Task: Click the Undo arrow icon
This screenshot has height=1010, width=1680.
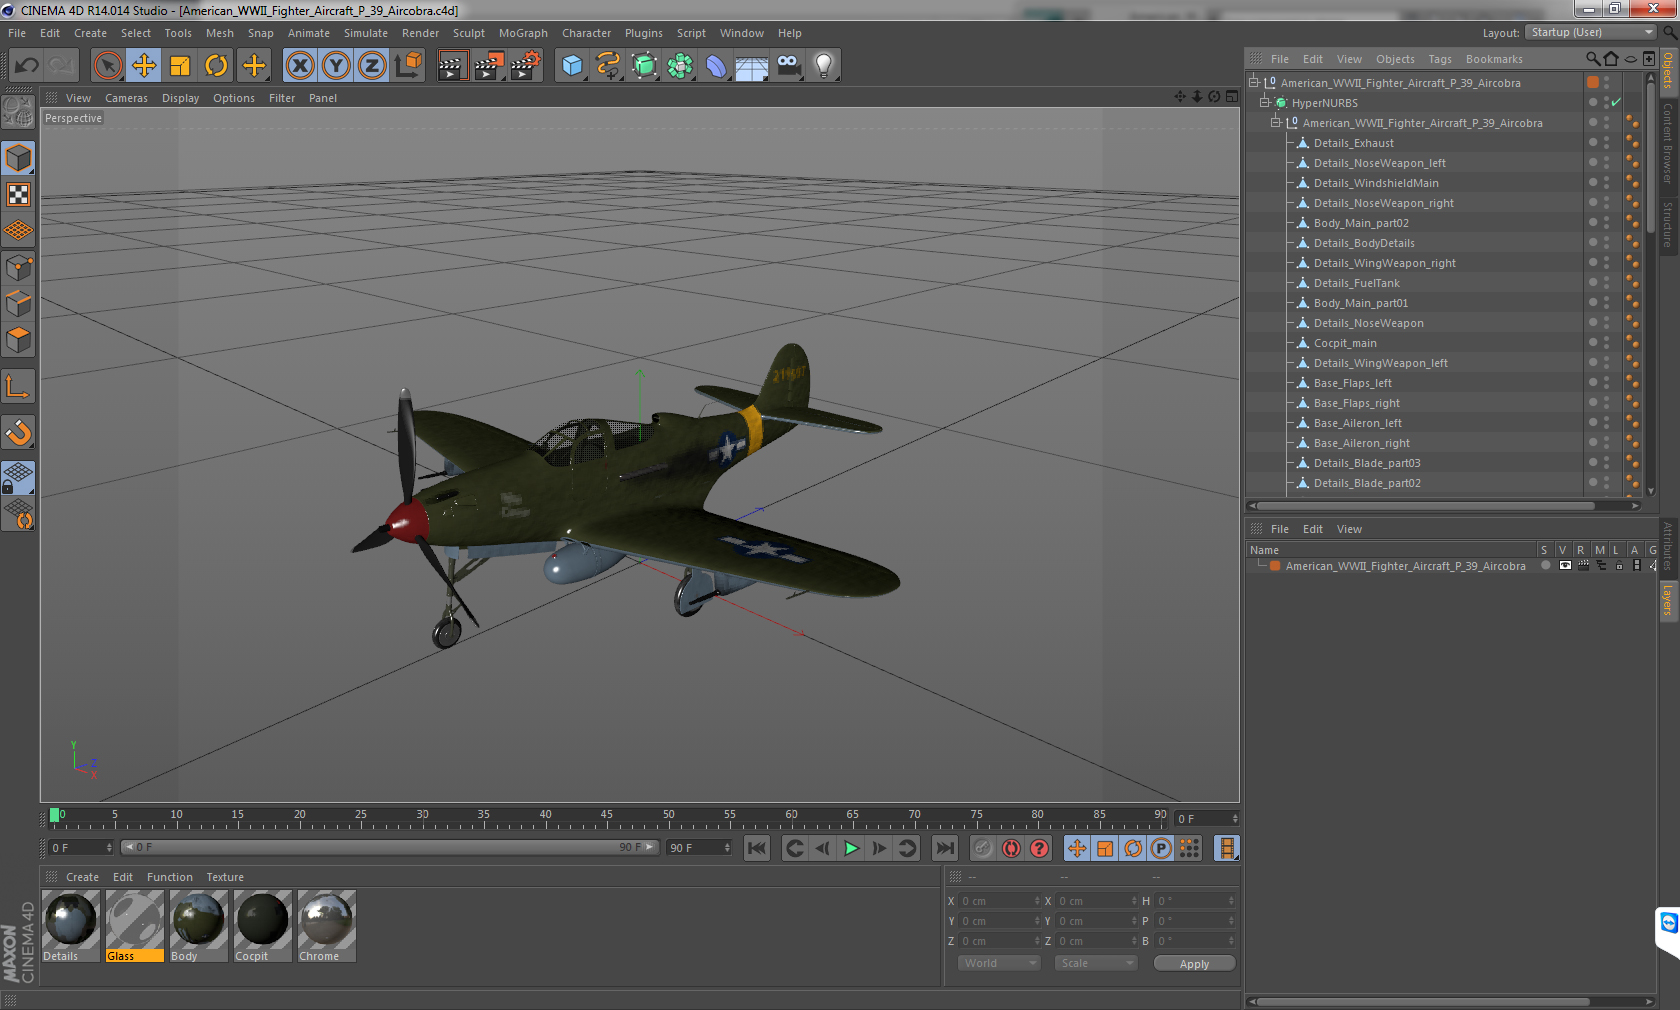Action: click(x=27, y=66)
